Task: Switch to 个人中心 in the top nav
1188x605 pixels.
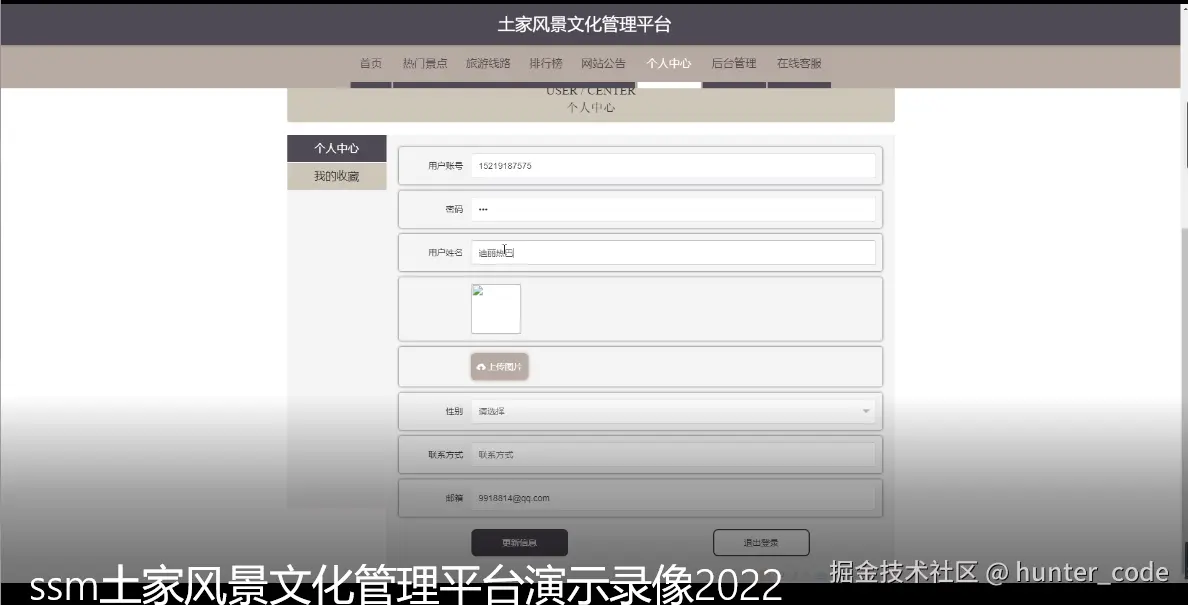Action: 668,64
